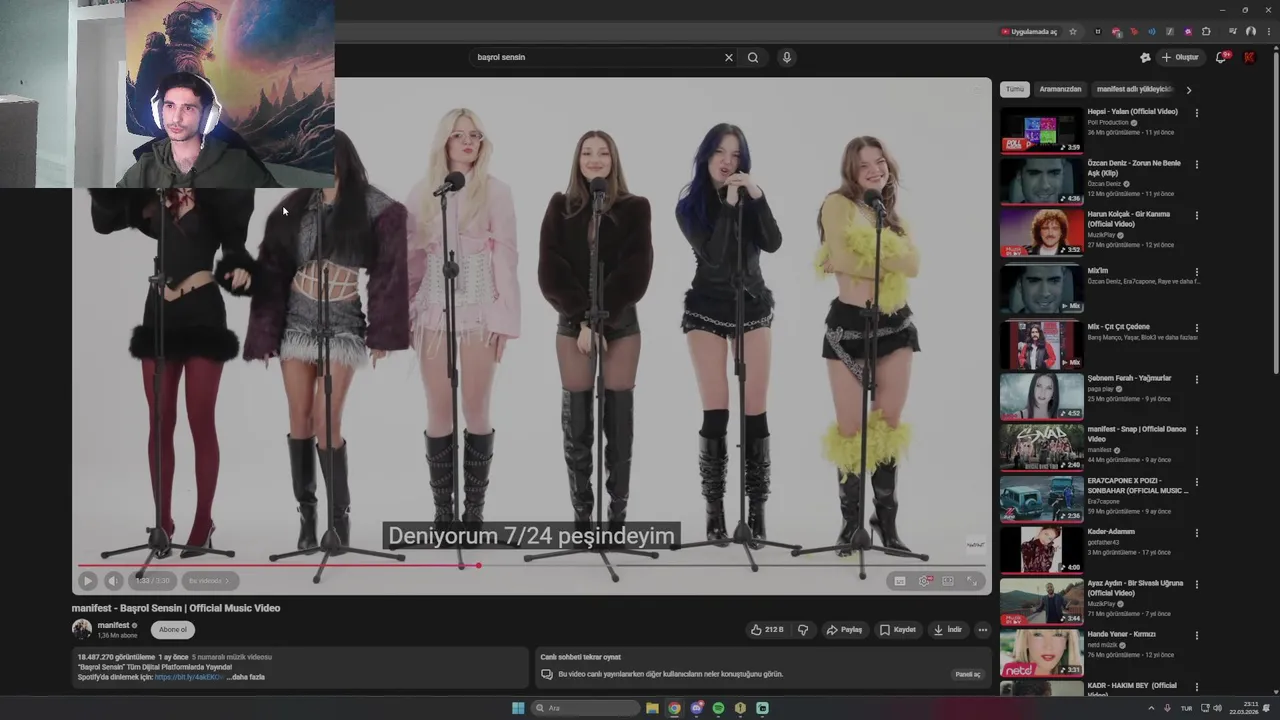The width and height of the screenshot is (1280, 720).
Task: Click the icon left of Oluştur
Action: tap(1145, 57)
